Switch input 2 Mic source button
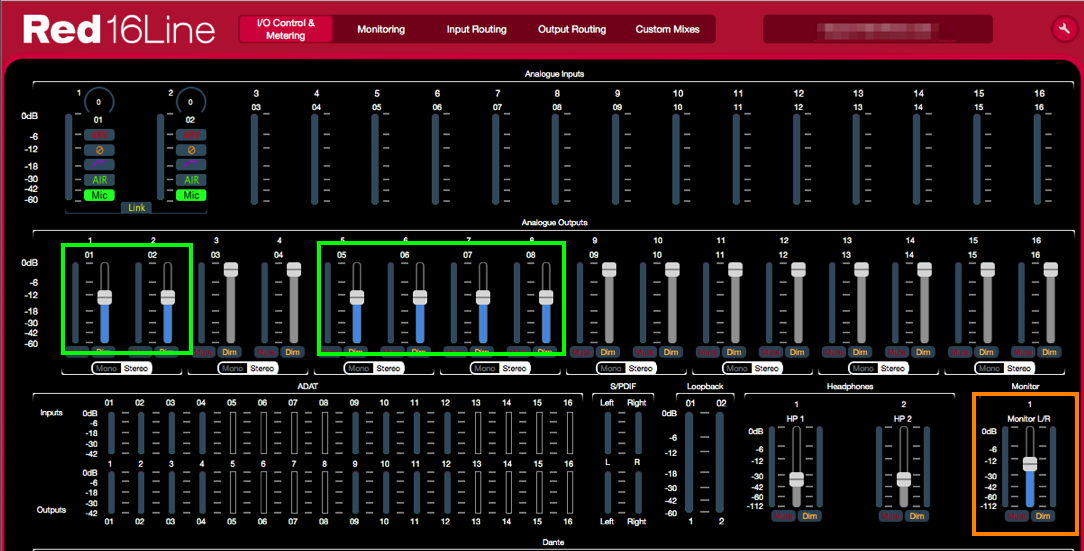Screen dimensions: 1084x551 click(191, 196)
